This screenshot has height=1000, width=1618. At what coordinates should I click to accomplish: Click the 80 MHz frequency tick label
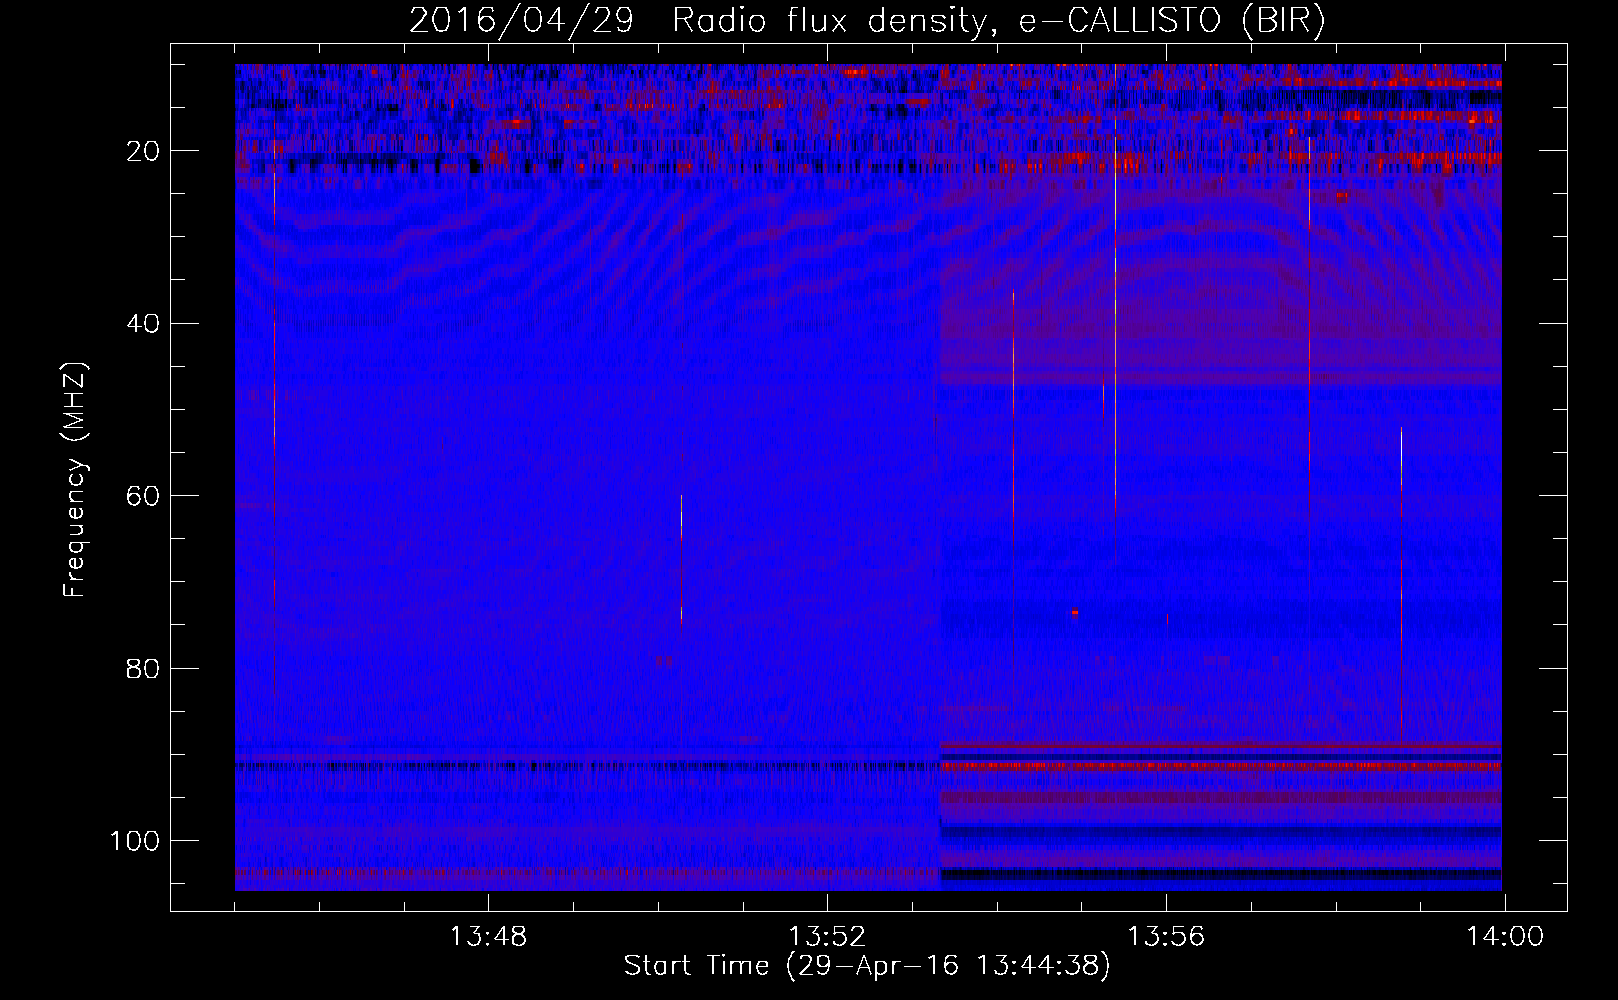coord(143,668)
